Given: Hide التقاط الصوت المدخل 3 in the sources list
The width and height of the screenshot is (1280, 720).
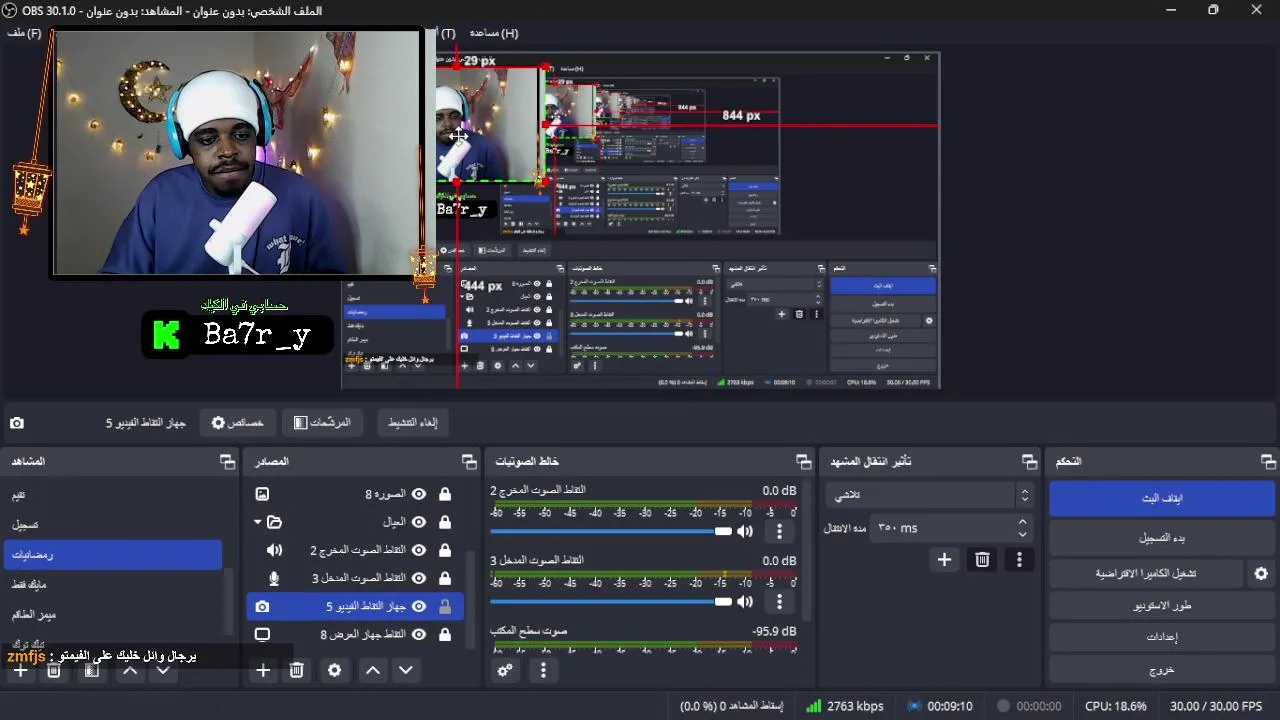Looking at the screenshot, I should 419,578.
